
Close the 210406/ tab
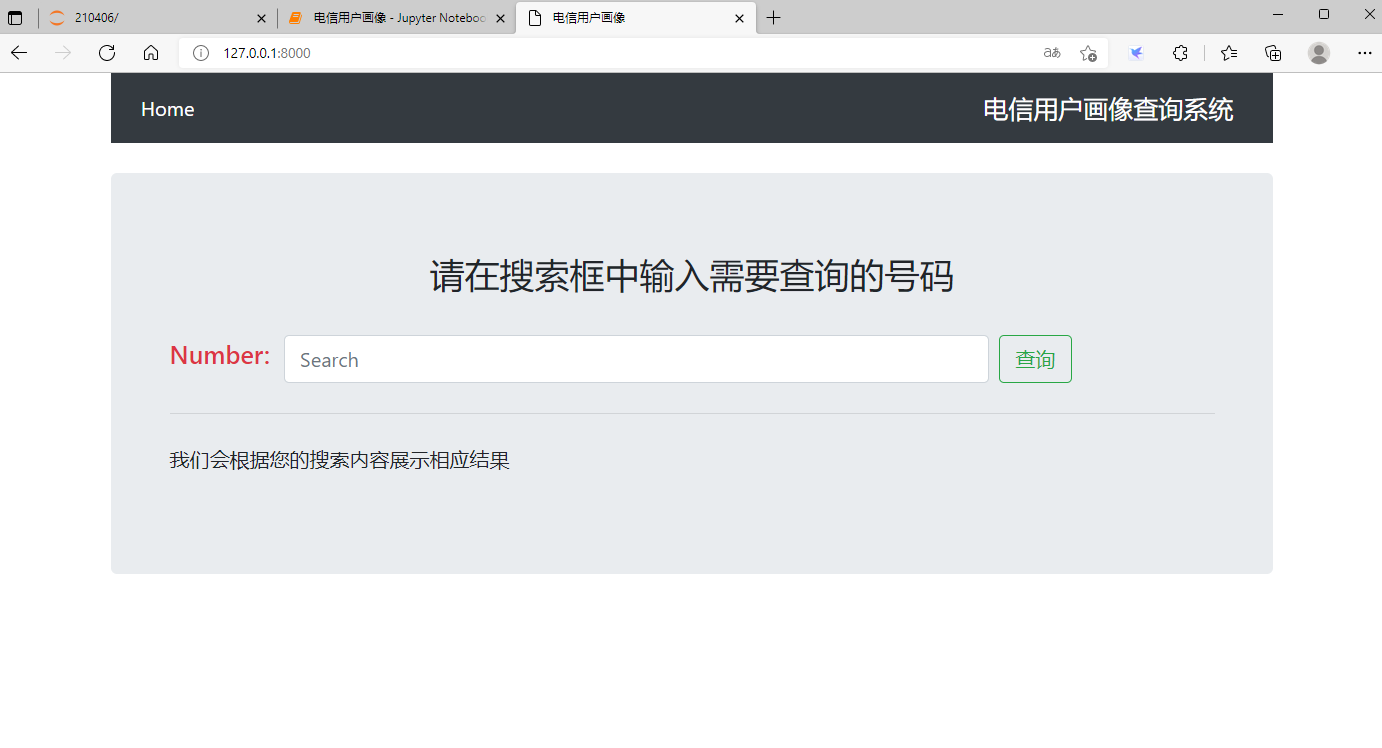[261, 18]
